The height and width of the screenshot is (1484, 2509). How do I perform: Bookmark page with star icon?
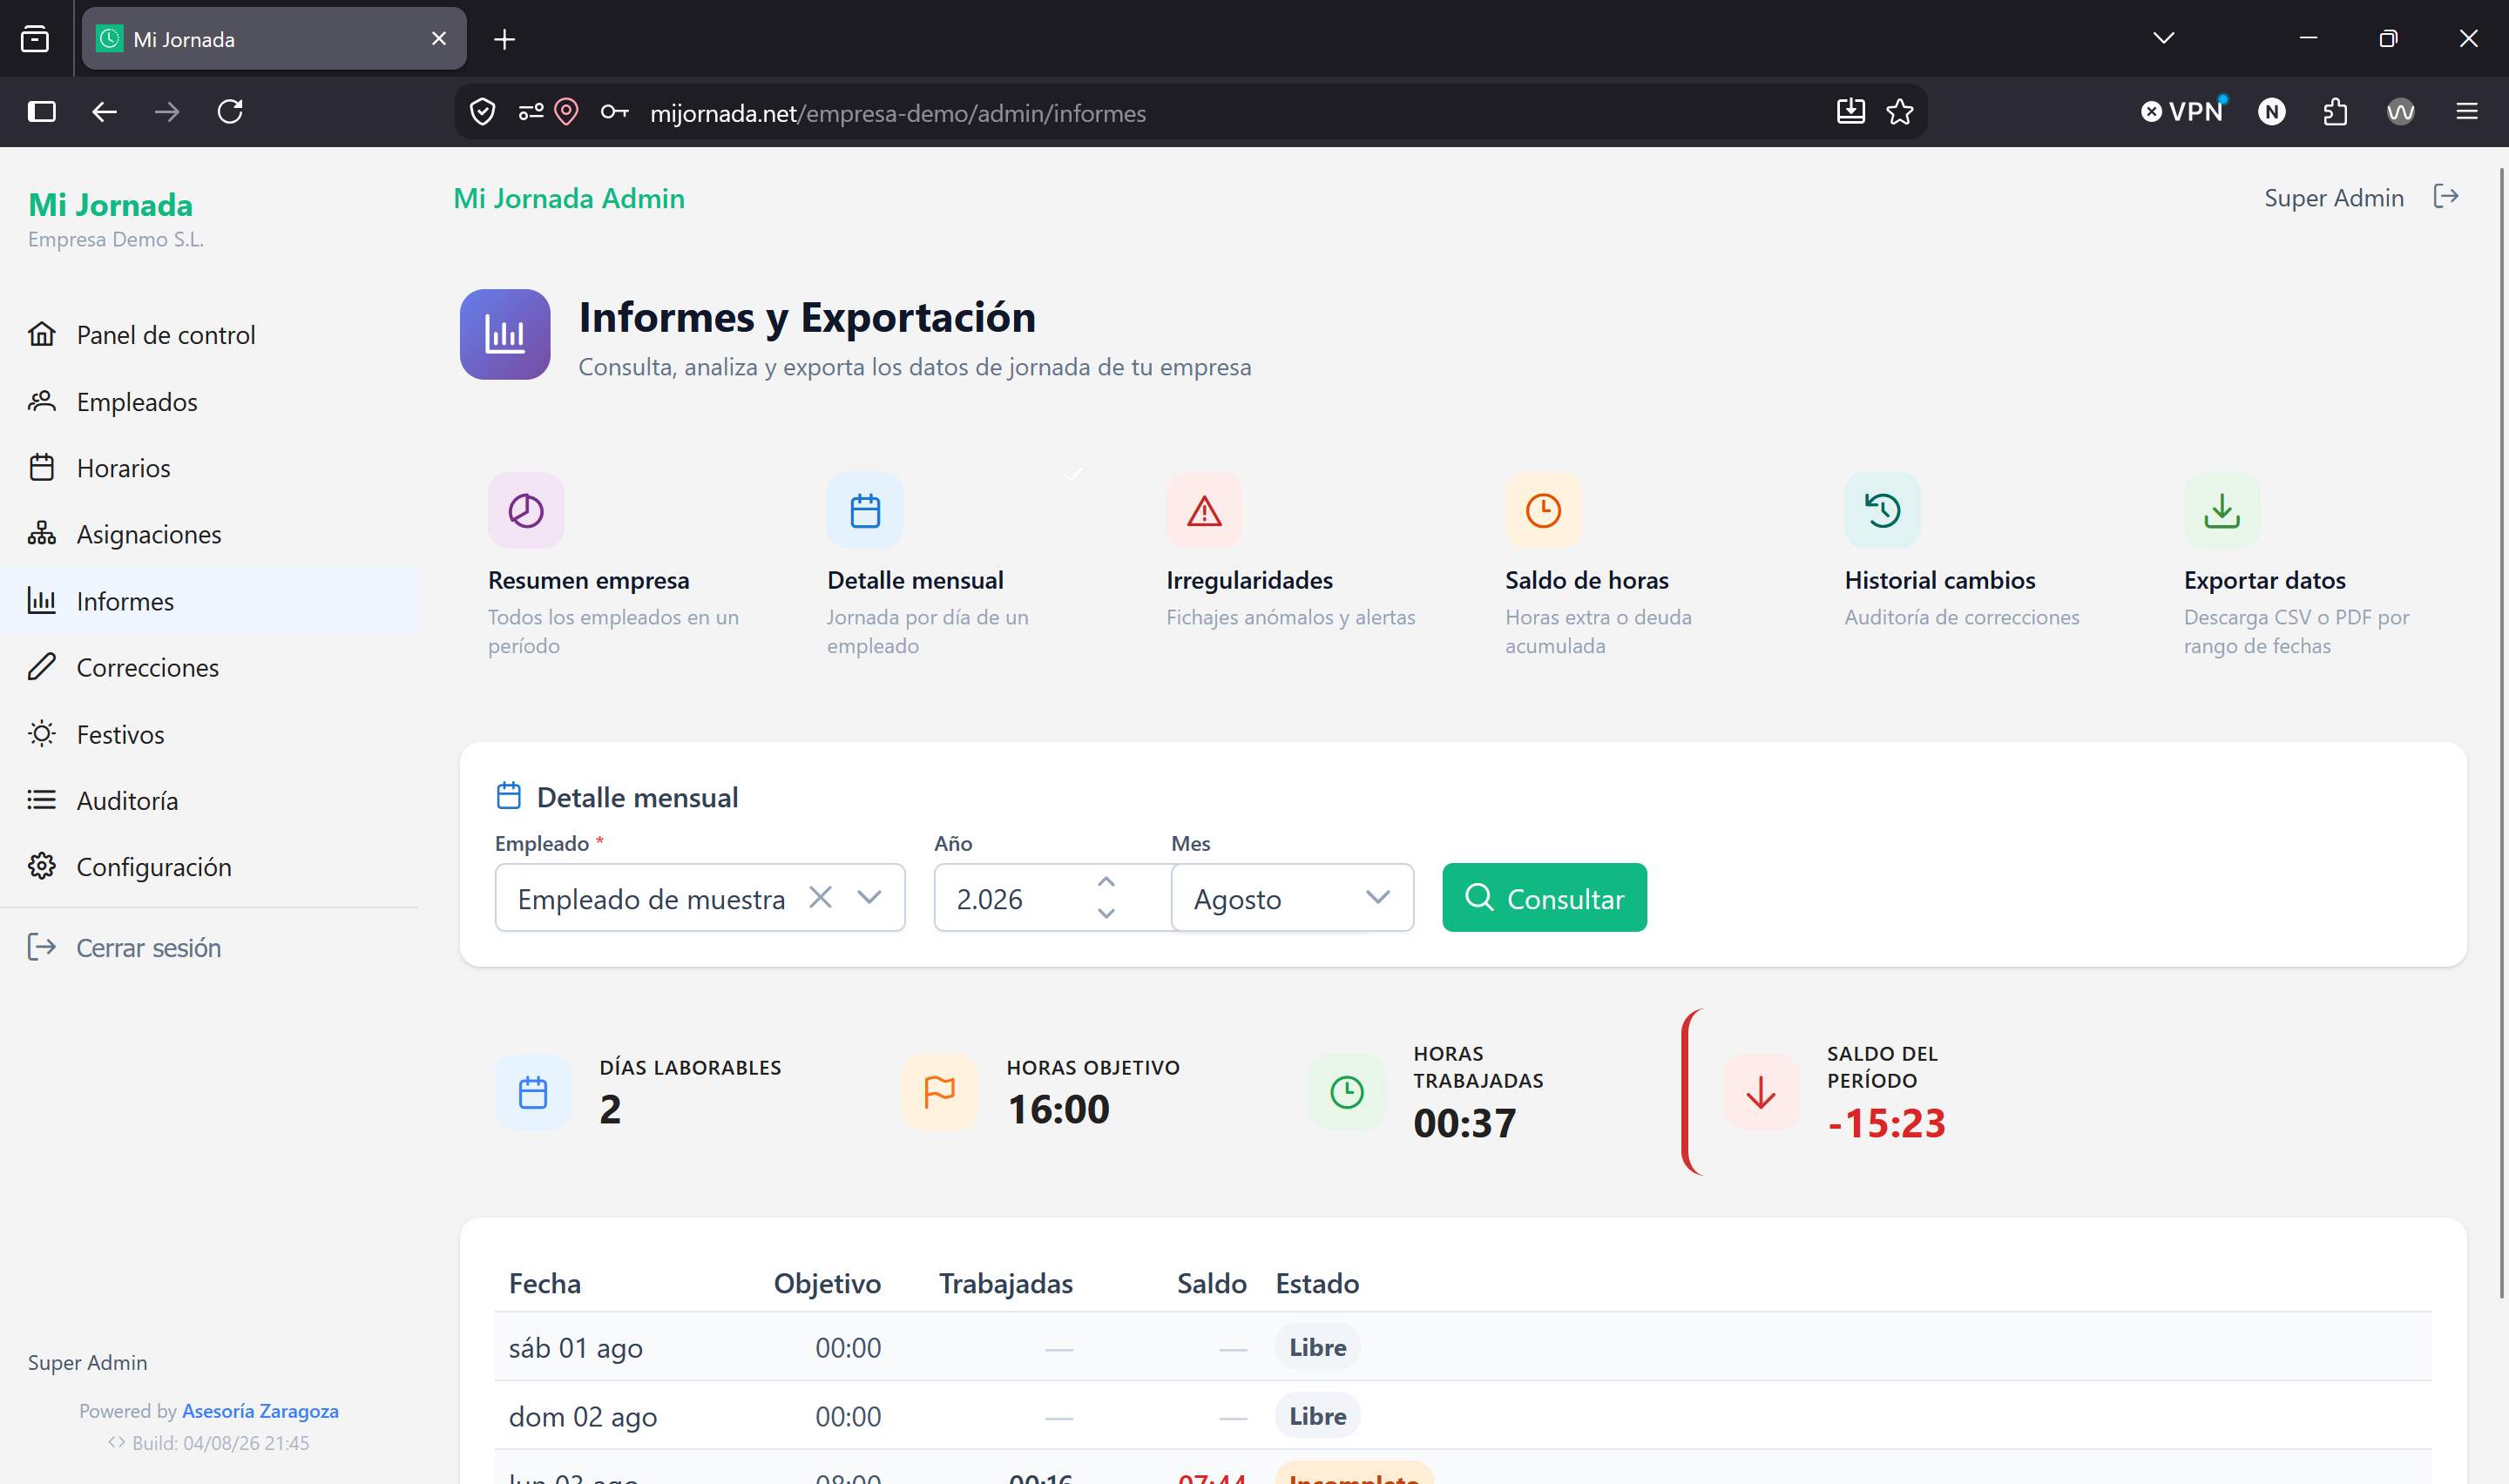tap(1899, 111)
